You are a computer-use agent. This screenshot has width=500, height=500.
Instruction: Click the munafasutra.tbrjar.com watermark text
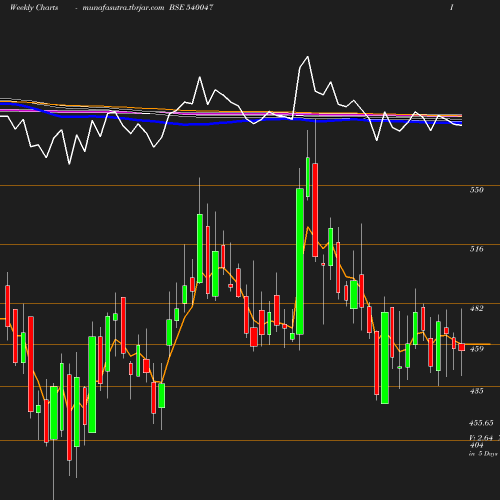[123, 8]
